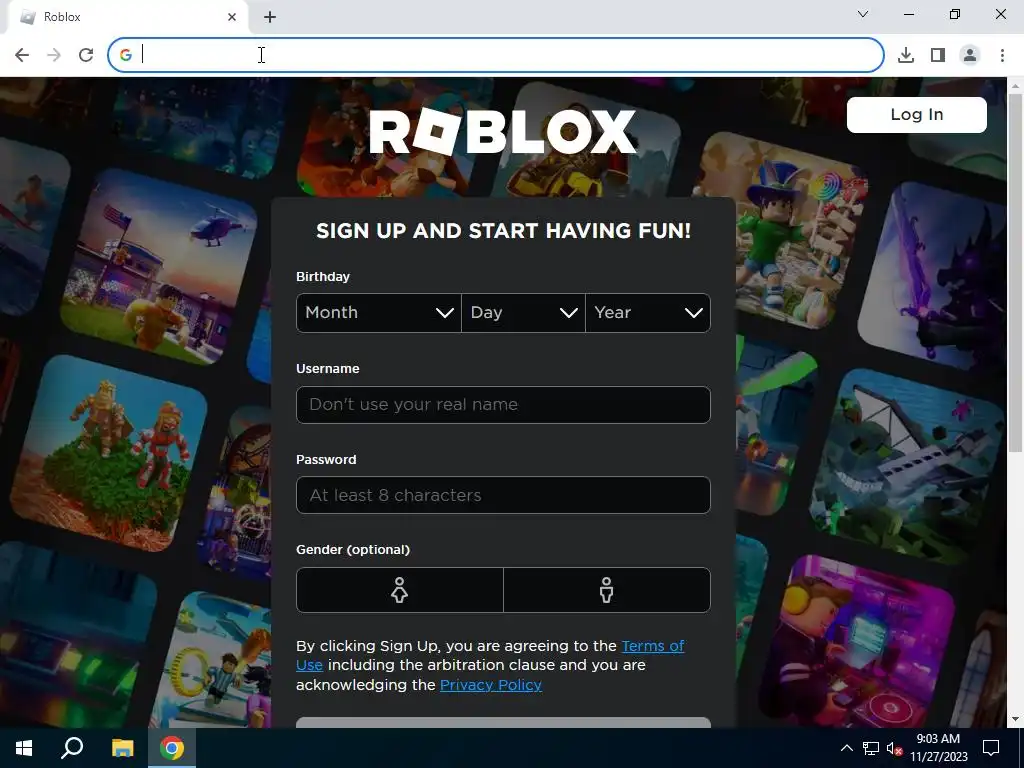Screen dimensions: 1024x768
Task: Click the Log In button
Action: coord(917,115)
